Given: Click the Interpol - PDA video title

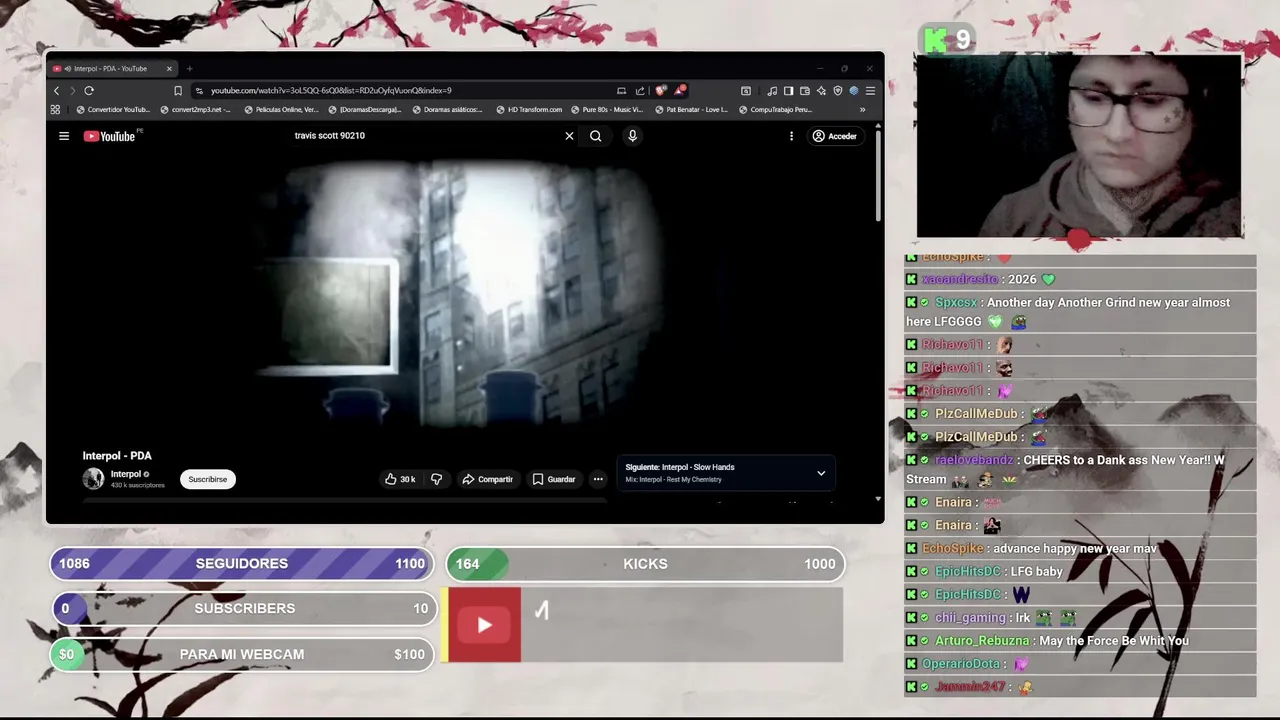Looking at the screenshot, I should click(x=117, y=456).
